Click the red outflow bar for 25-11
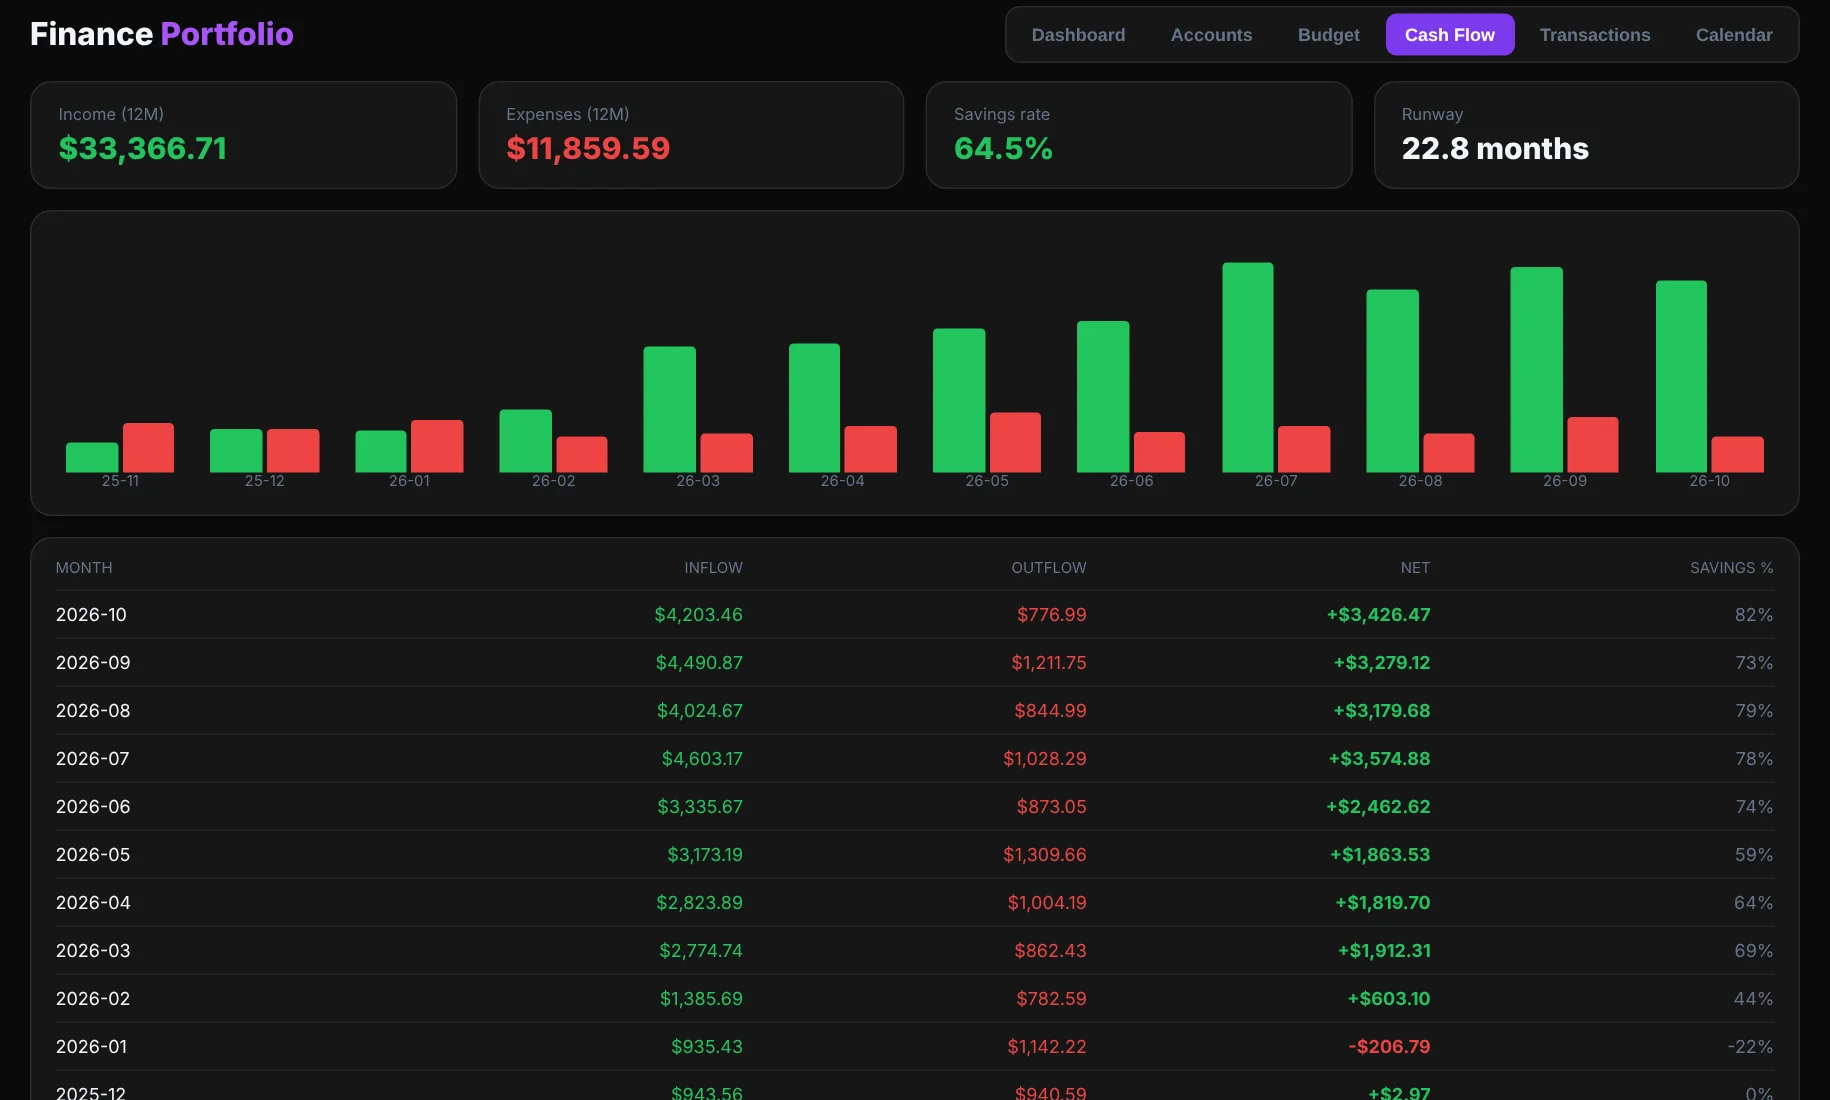Viewport: 1830px width, 1100px height. pyautogui.click(x=148, y=447)
